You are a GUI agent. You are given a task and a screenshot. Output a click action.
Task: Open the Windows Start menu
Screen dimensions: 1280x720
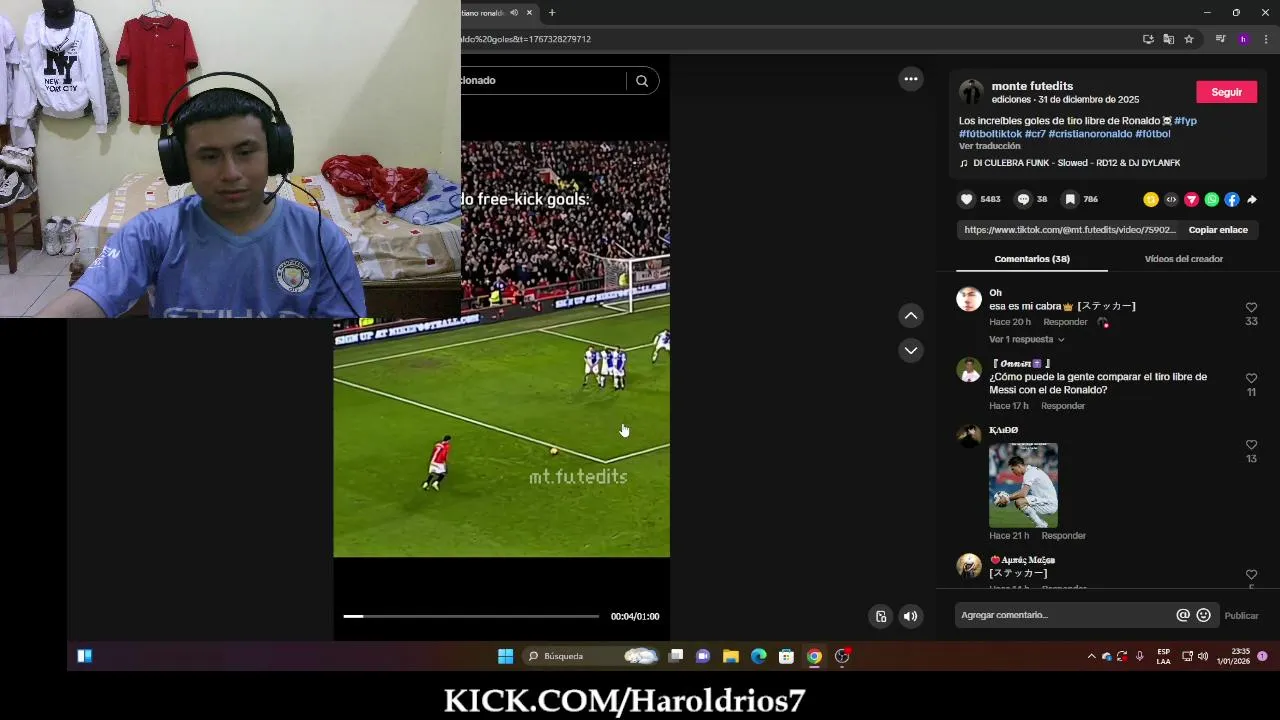pos(506,656)
